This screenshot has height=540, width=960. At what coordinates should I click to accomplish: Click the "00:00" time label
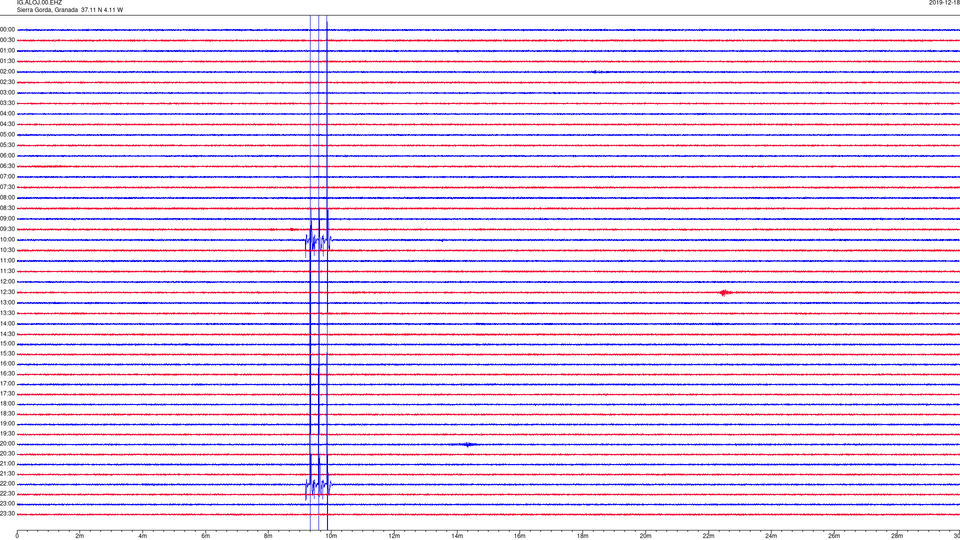click(x=7, y=29)
